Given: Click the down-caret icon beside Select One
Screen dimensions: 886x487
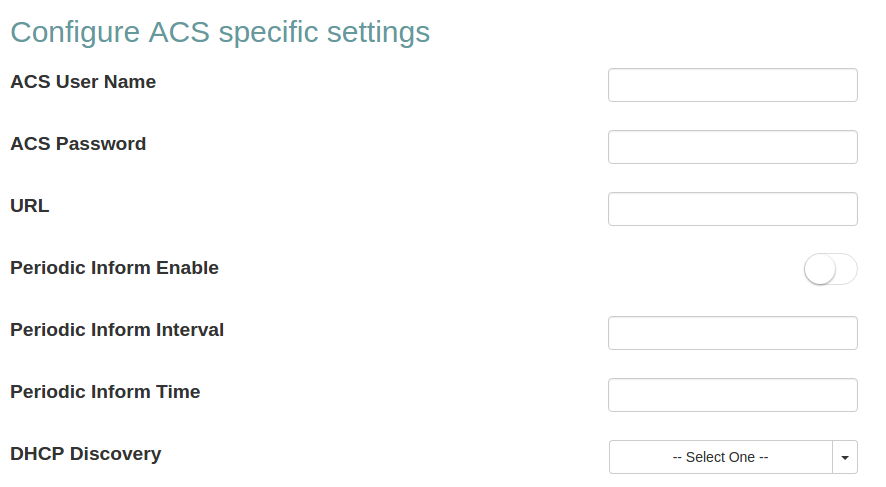Looking at the screenshot, I should click(x=845, y=457).
